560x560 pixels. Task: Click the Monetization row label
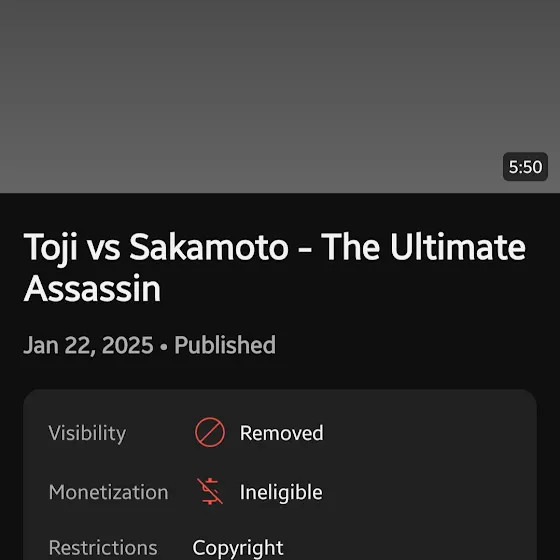tap(109, 492)
